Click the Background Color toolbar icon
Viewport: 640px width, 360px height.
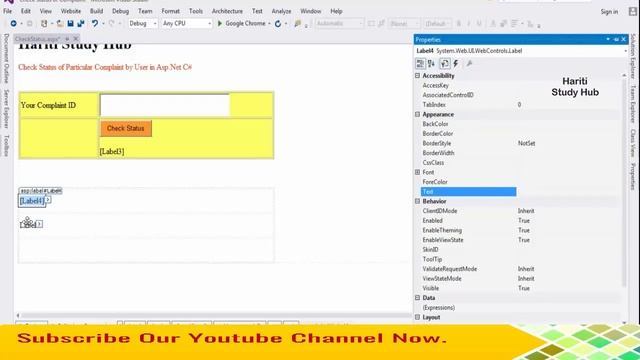pyautogui.click(x=504, y=24)
